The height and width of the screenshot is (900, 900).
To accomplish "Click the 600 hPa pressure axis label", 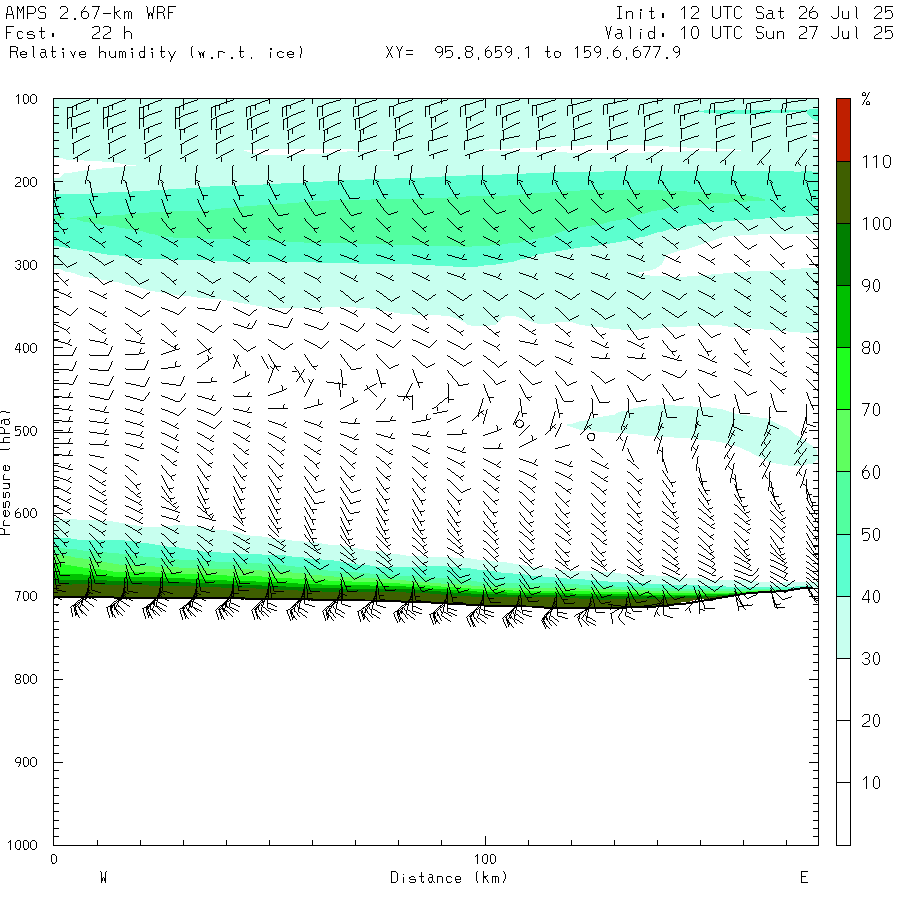I will (x=26, y=514).
